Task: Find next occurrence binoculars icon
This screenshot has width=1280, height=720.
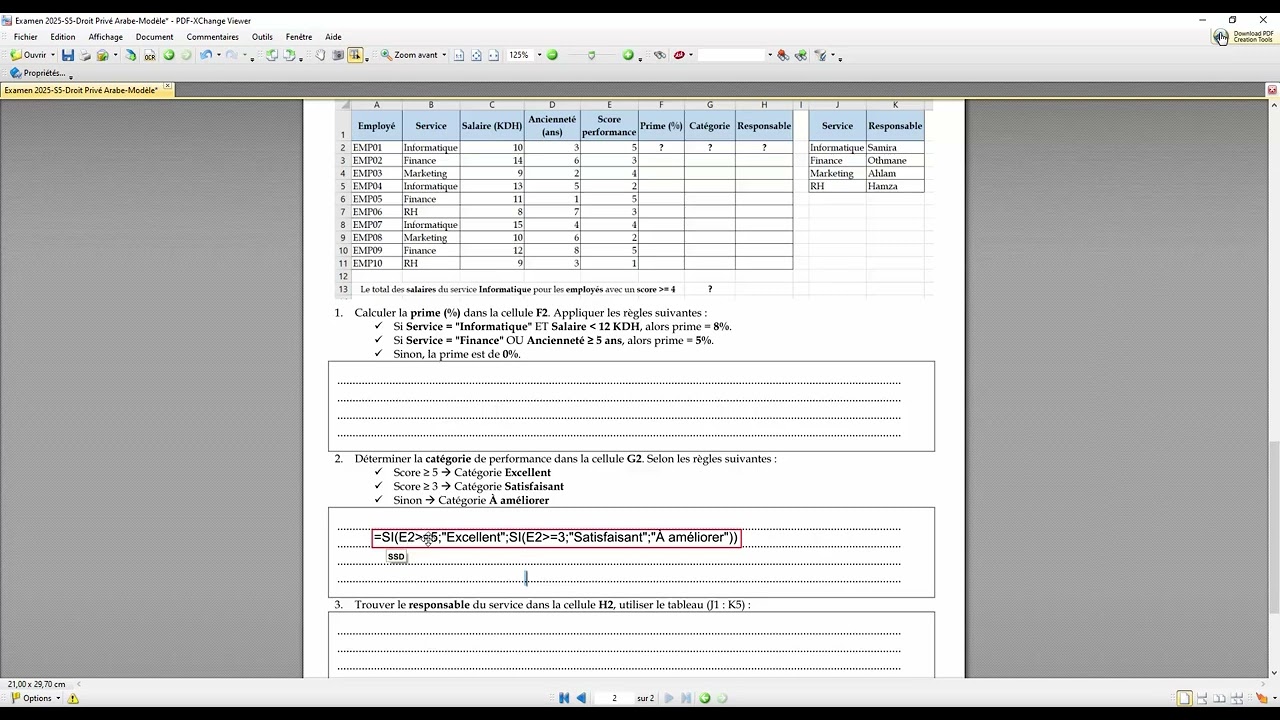Action: pyautogui.click(x=801, y=55)
